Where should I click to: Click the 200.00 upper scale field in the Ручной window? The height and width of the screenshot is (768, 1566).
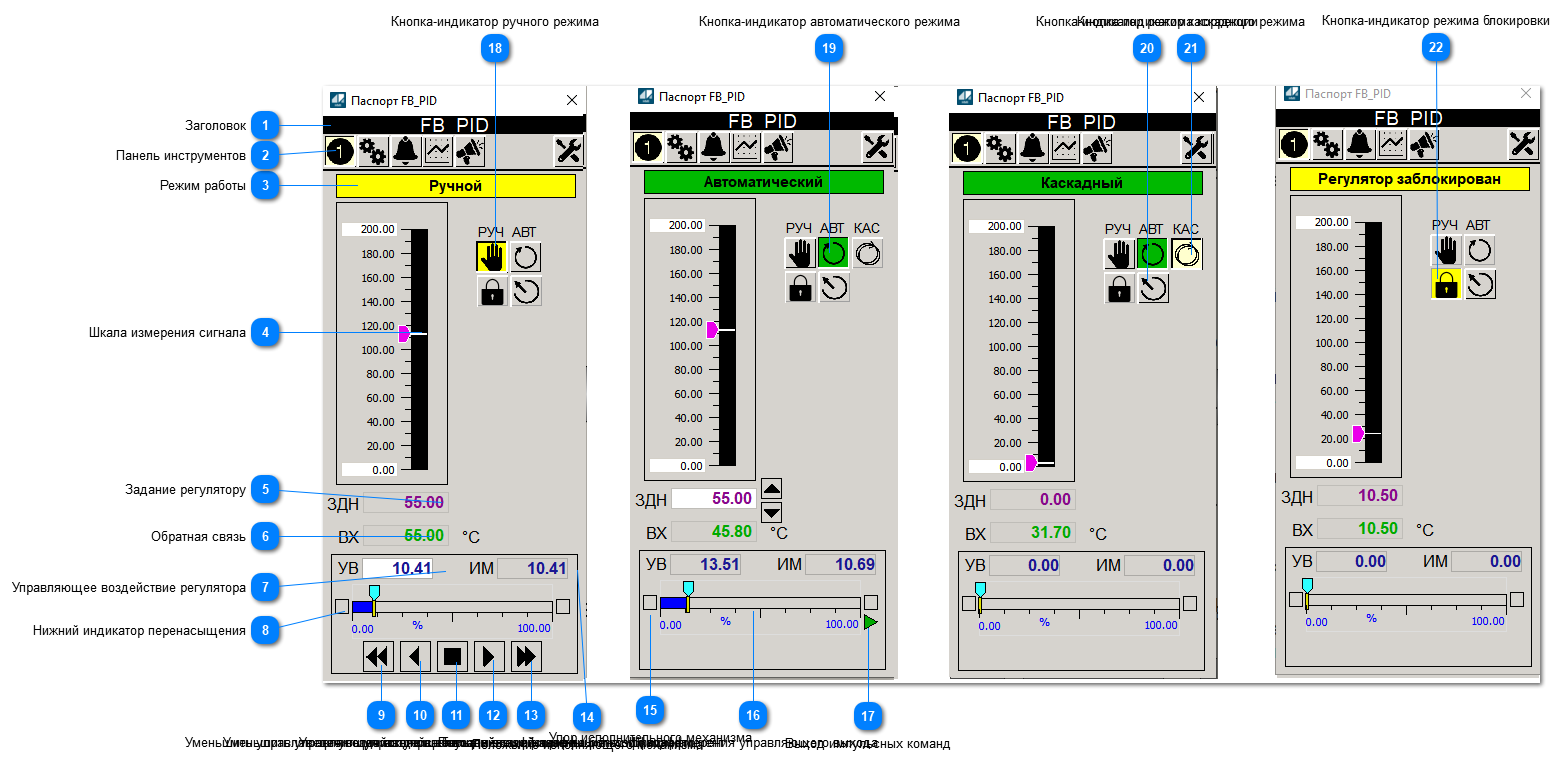click(x=370, y=229)
